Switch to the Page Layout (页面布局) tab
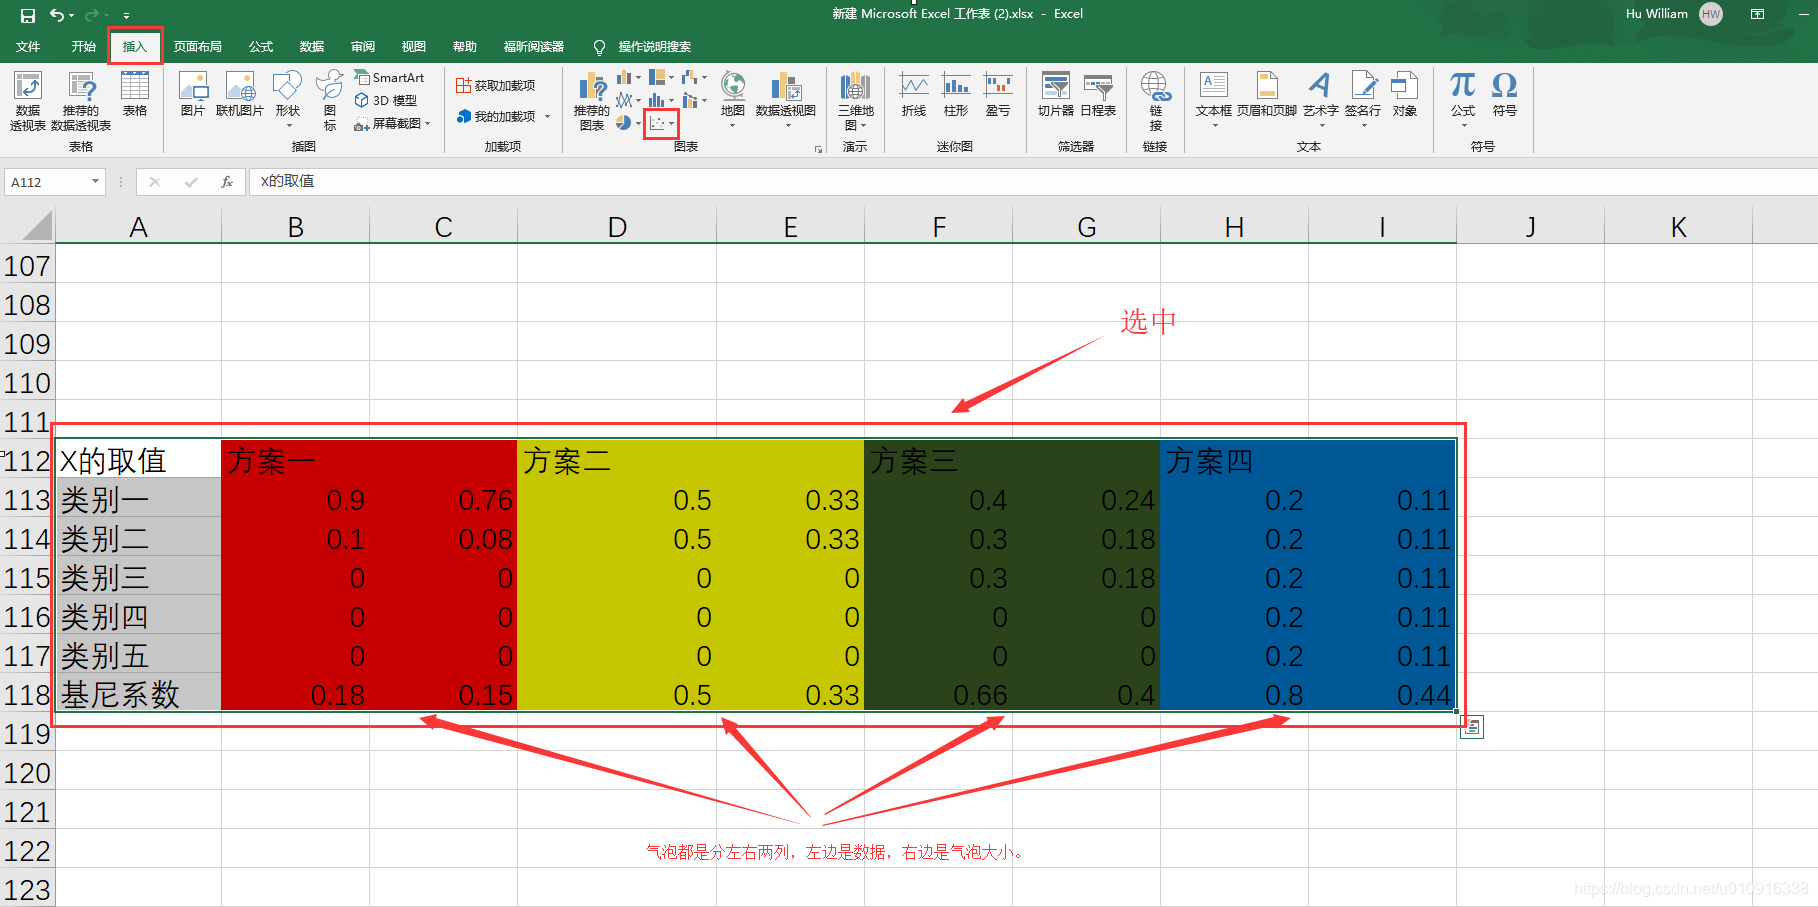 pos(197,47)
